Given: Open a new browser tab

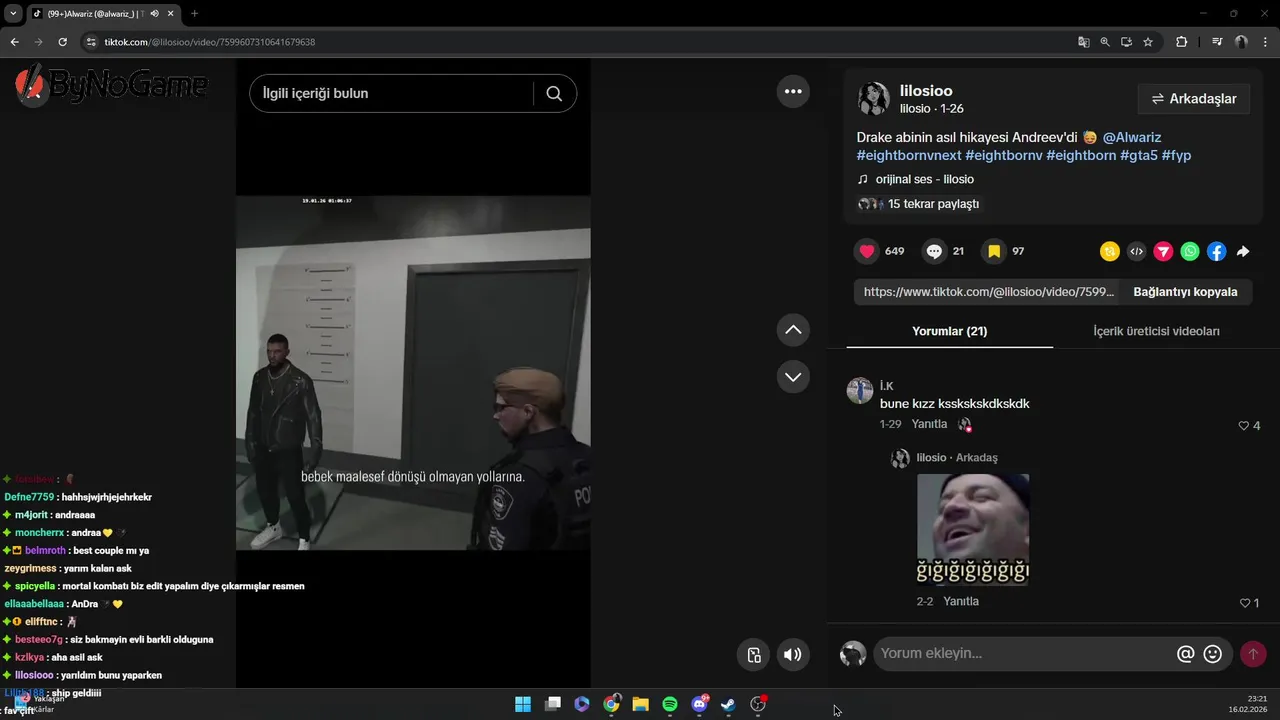Looking at the screenshot, I should tap(194, 13).
